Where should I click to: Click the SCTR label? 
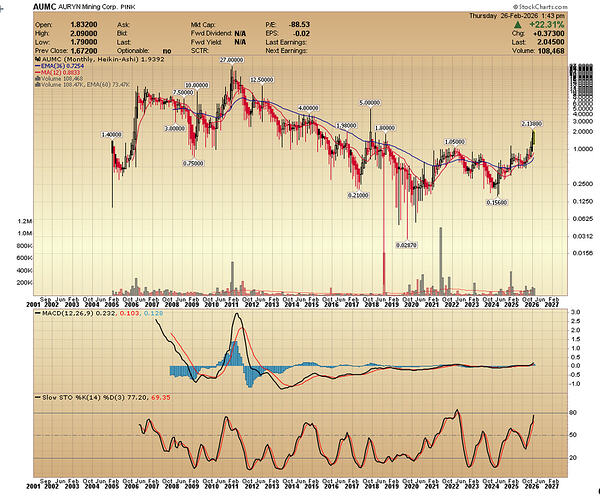(x=199, y=51)
